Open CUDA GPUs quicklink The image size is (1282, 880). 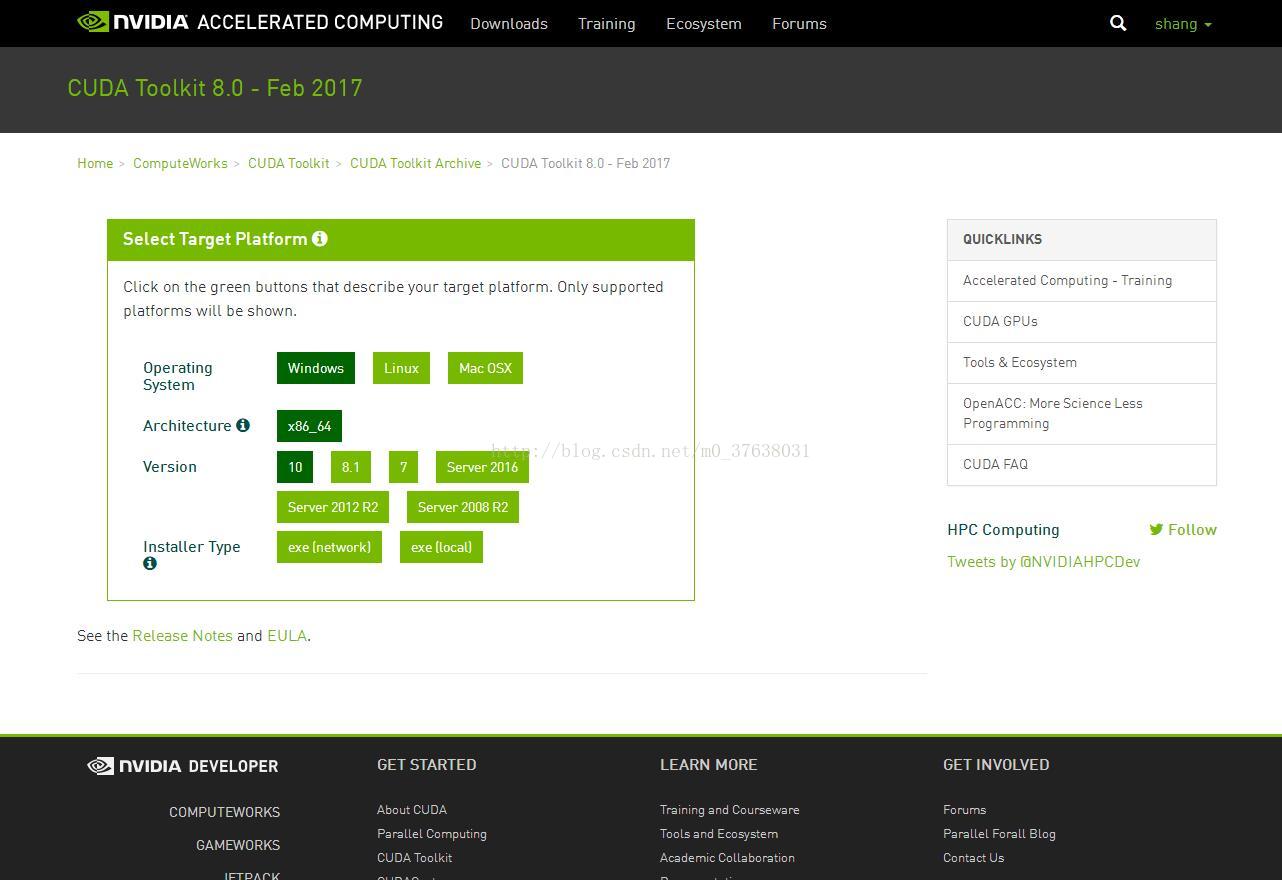1082,322
